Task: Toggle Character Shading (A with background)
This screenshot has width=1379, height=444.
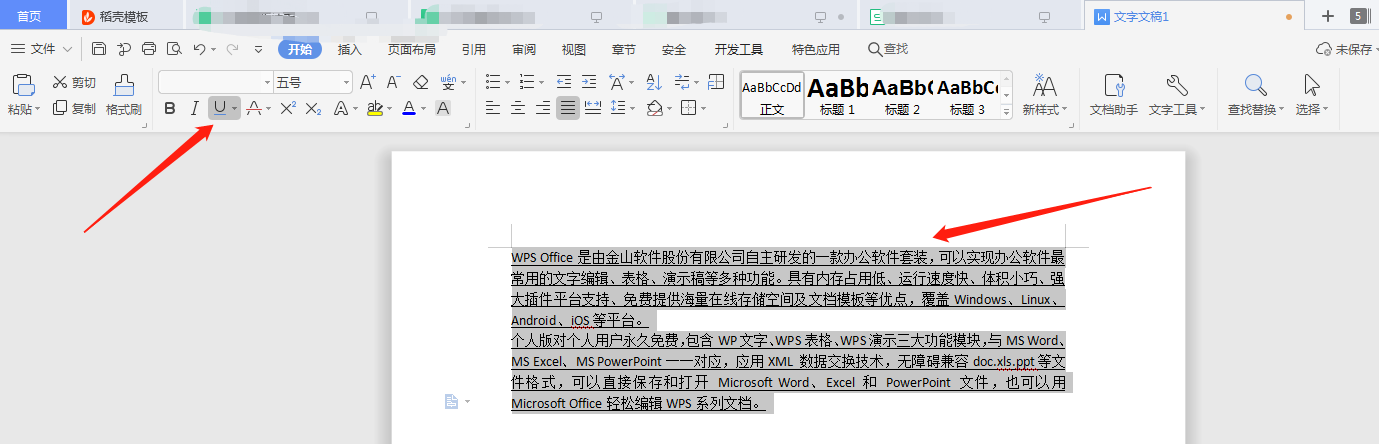Action: point(443,108)
